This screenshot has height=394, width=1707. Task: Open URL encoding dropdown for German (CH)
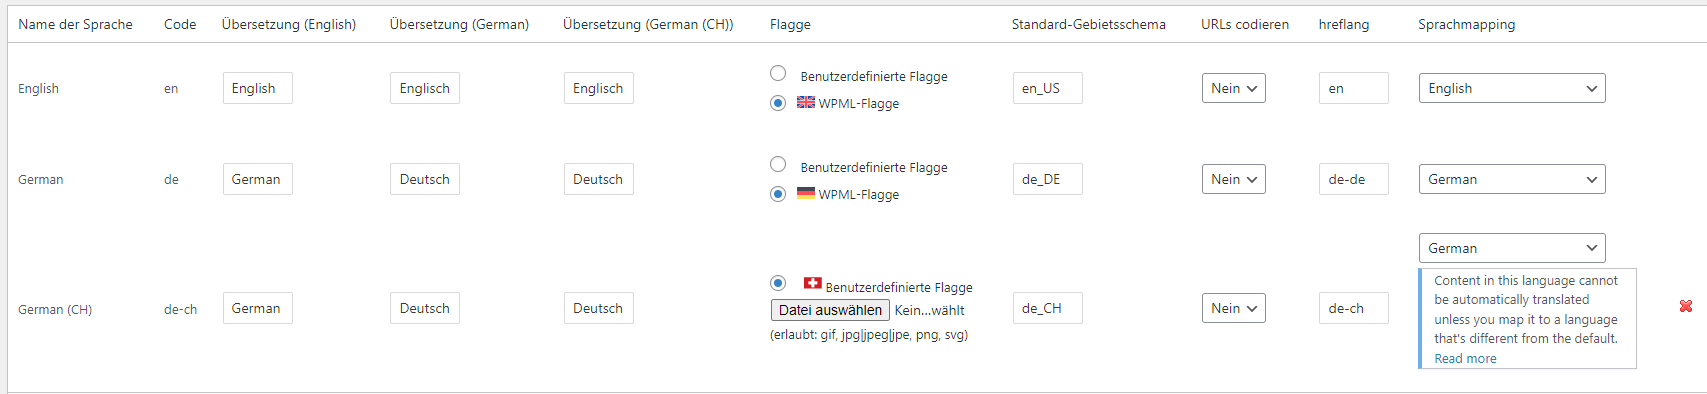pos(1234,308)
